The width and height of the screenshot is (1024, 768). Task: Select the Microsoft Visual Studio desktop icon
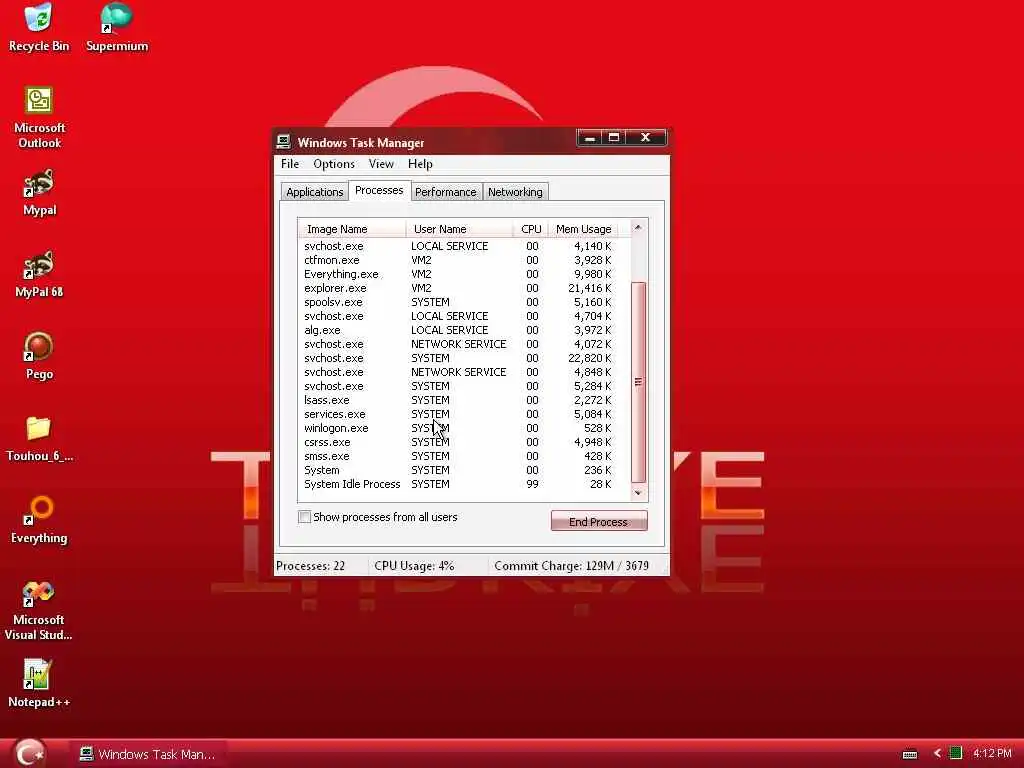[x=39, y=611]
